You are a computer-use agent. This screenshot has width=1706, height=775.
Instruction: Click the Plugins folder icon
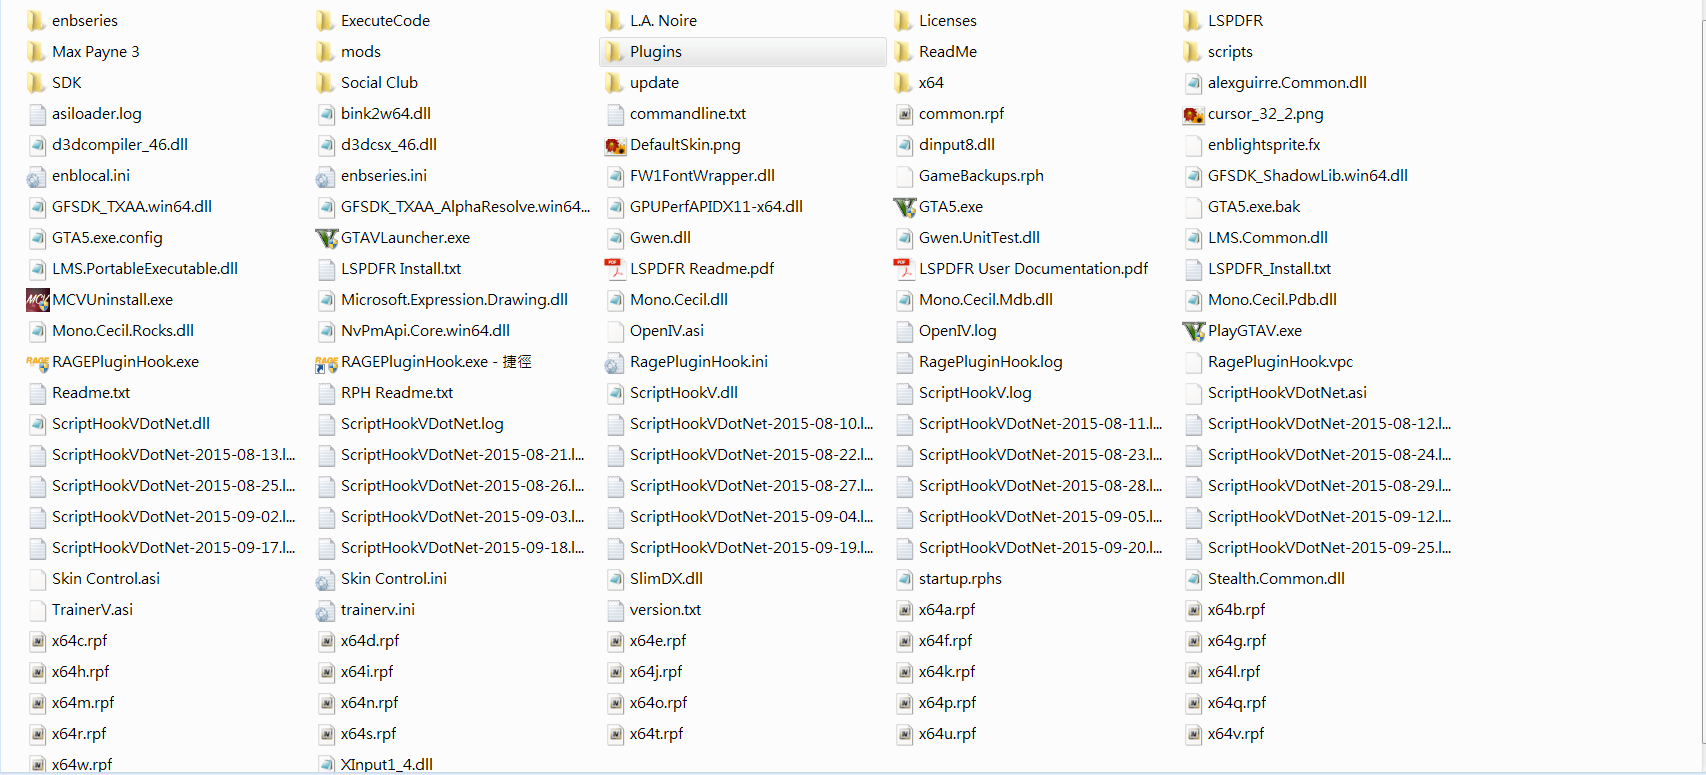[615, 52]
